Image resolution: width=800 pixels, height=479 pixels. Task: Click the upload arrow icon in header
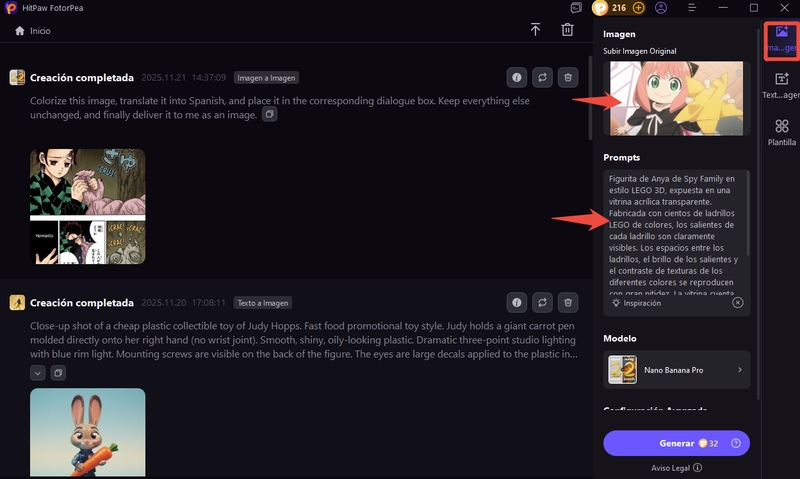[535, 30]
